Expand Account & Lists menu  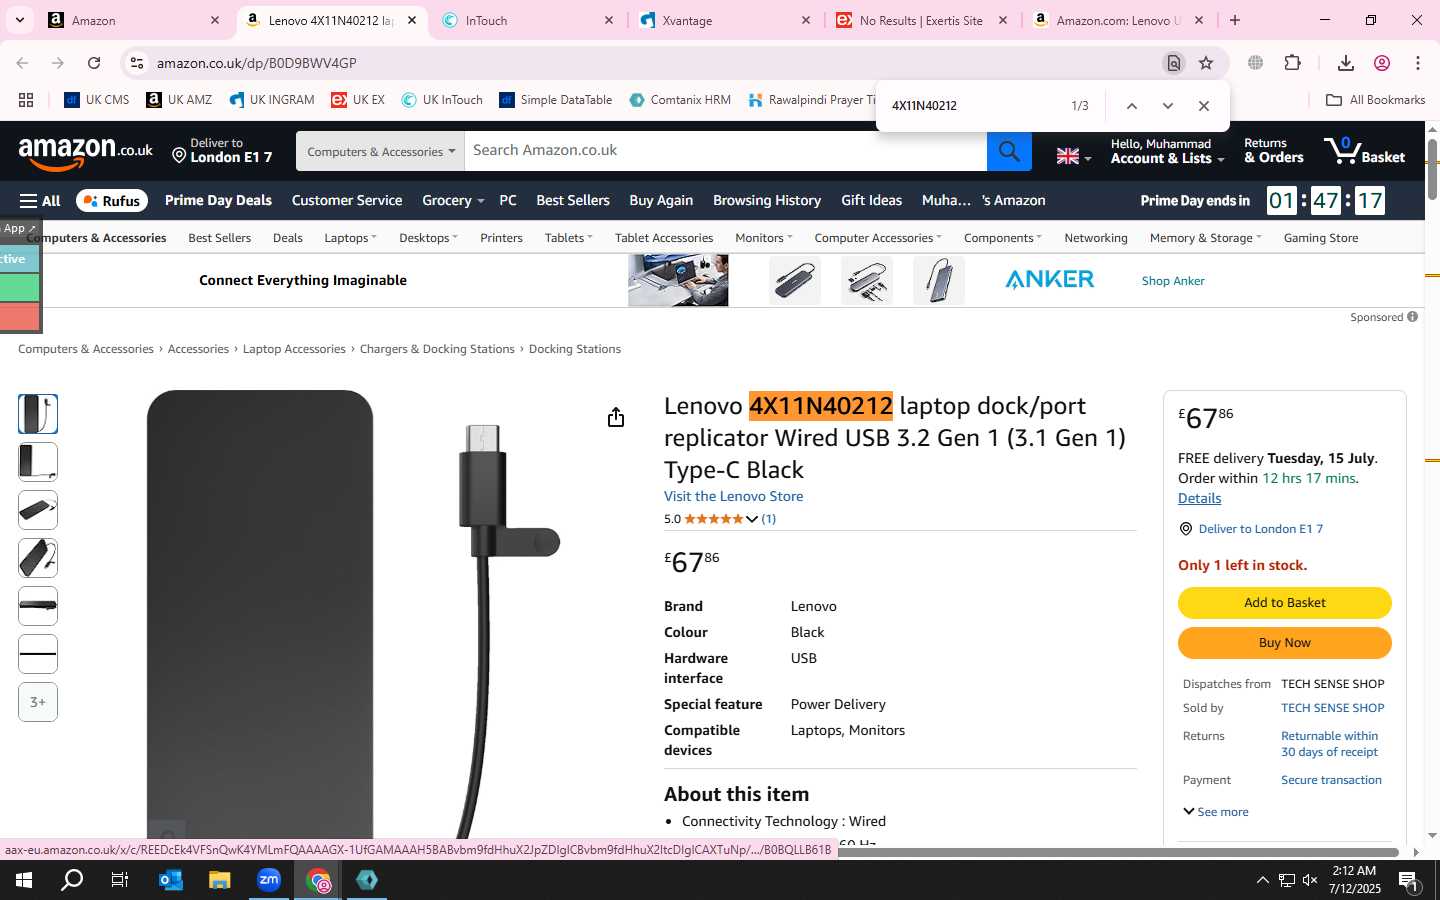[x=1167, y=151]
